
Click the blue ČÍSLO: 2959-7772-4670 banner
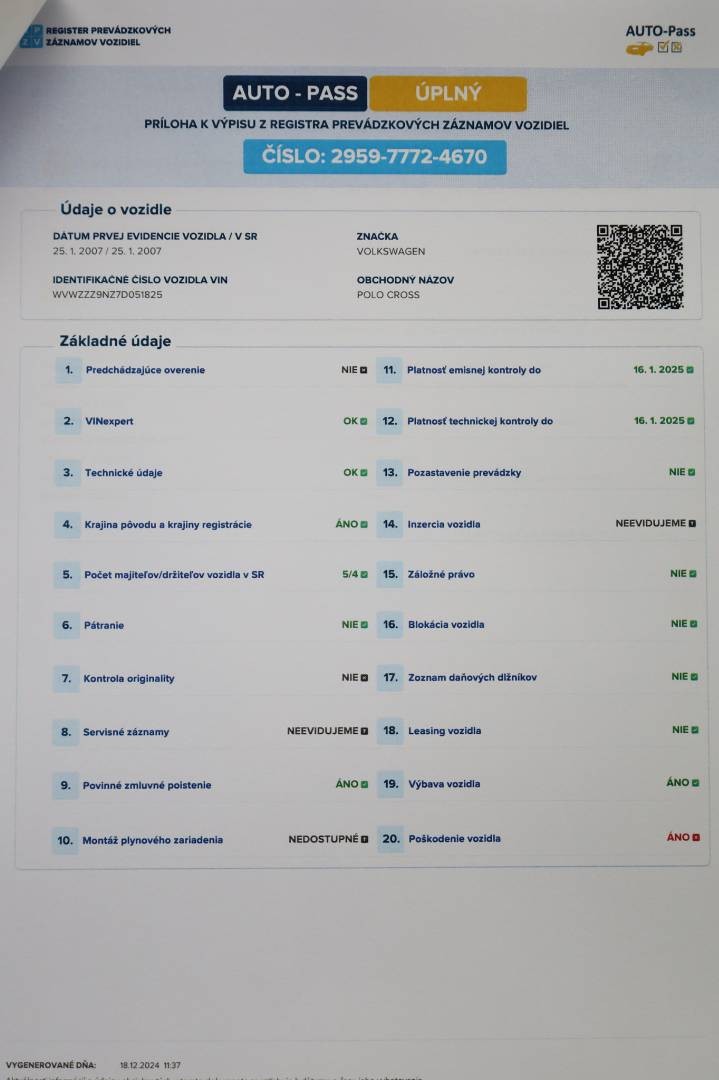pyautogui.click(x=375, y=156)
